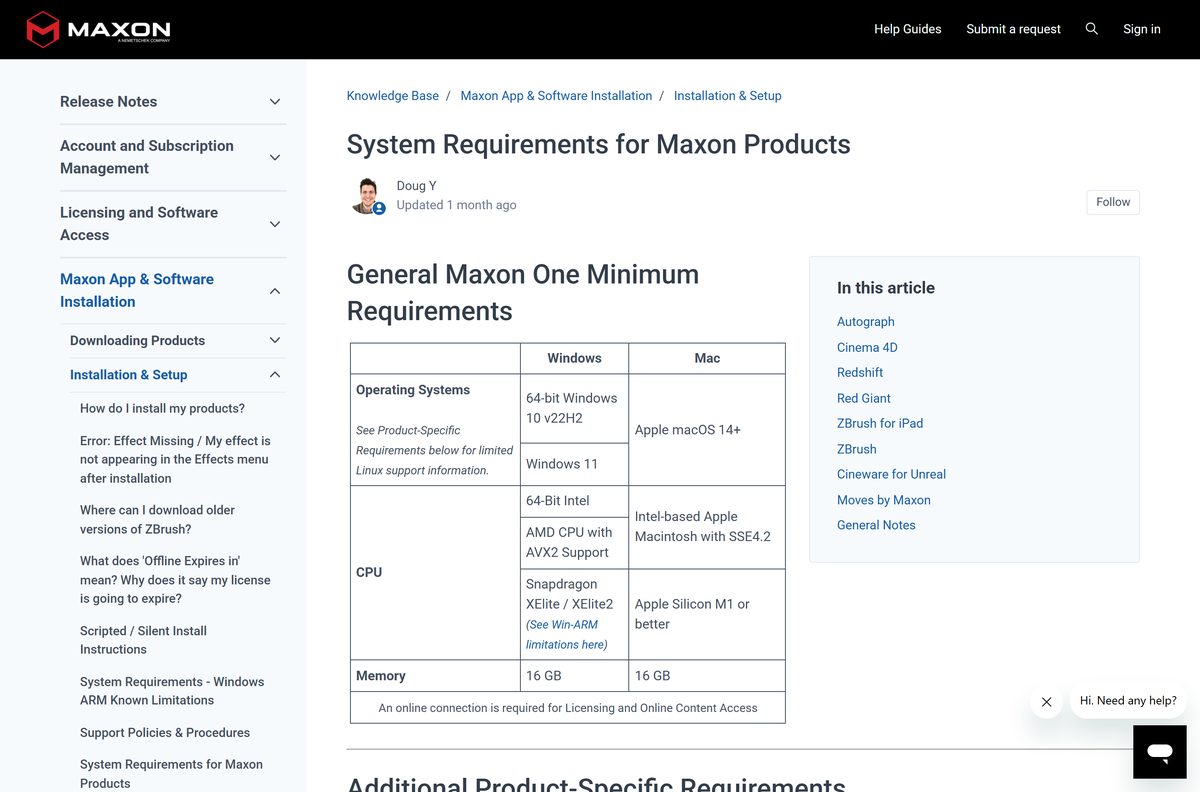Click the 'Apple Silicon M1 or better' cell
This screenshot has height=792, width=1200.
coord(707,614)
